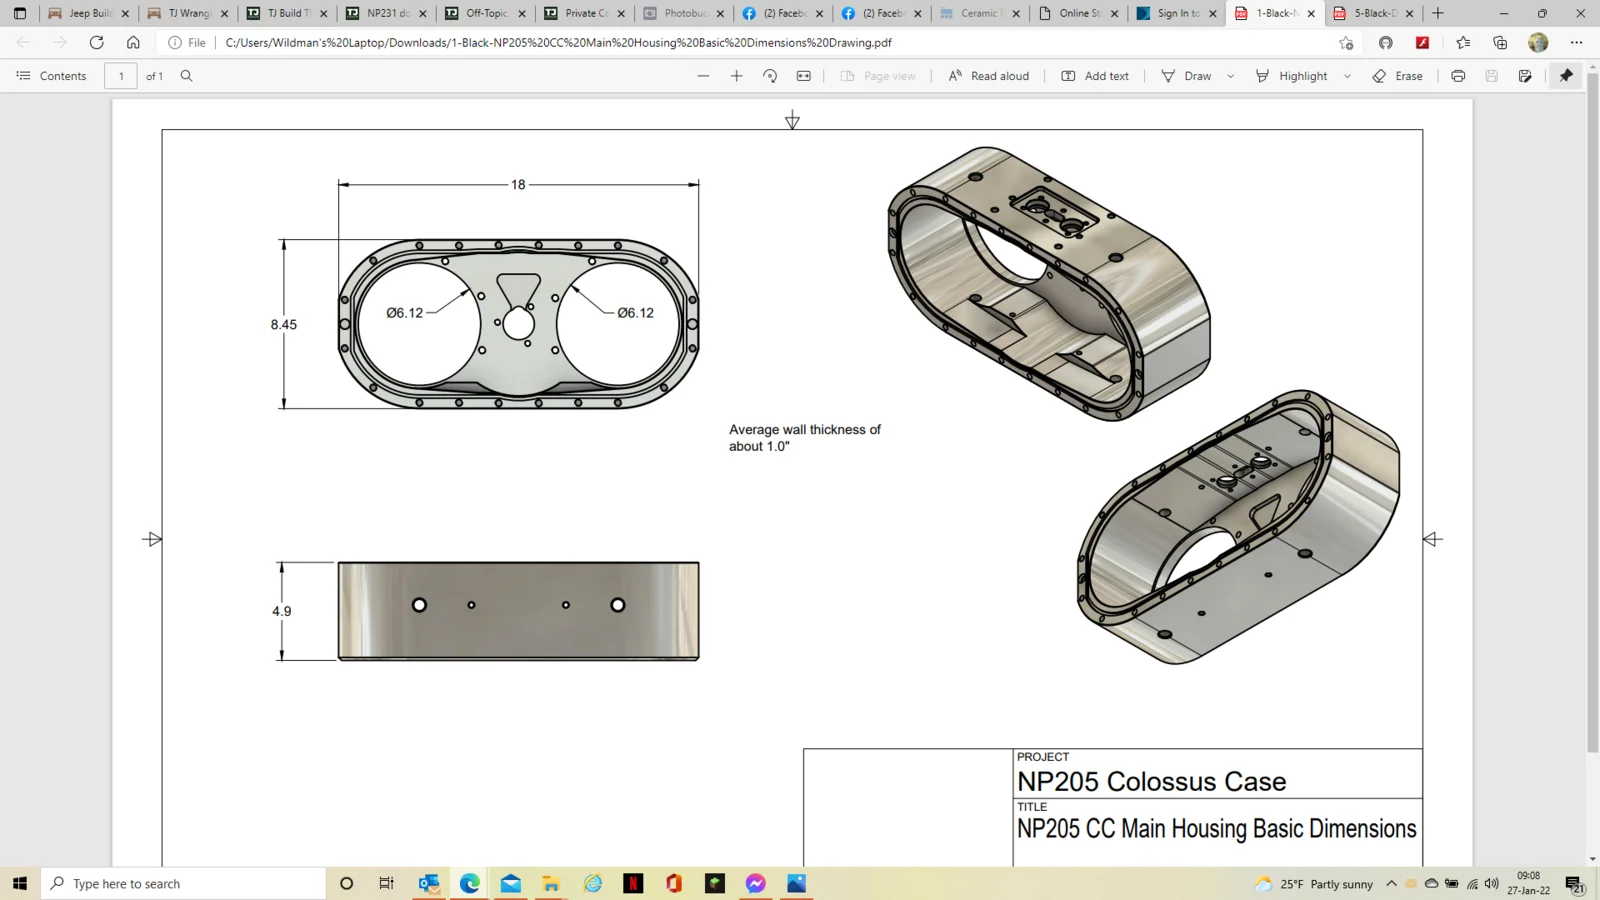
Task: Zoom in with the plus icon
Action: tap(737, 76)
